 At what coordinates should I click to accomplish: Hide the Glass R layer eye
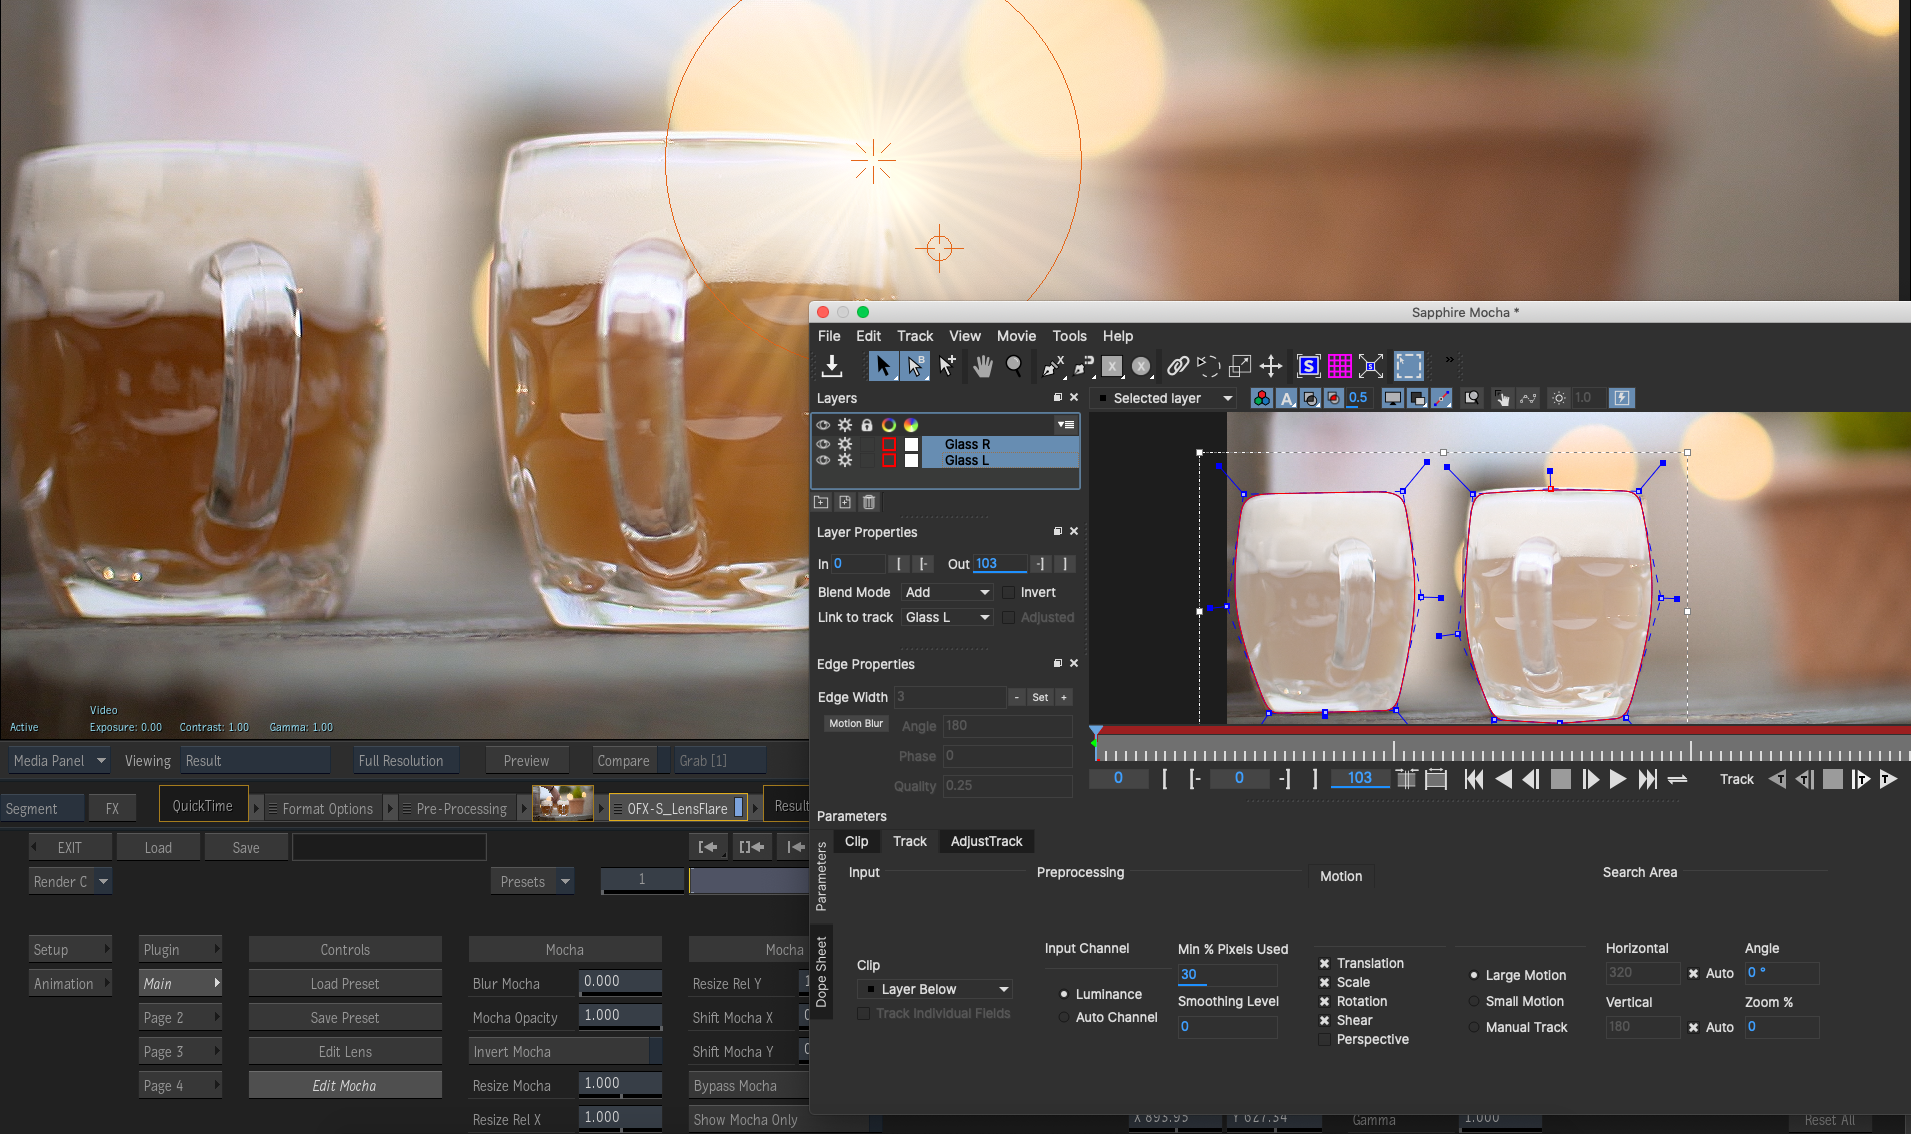point(823,444)
